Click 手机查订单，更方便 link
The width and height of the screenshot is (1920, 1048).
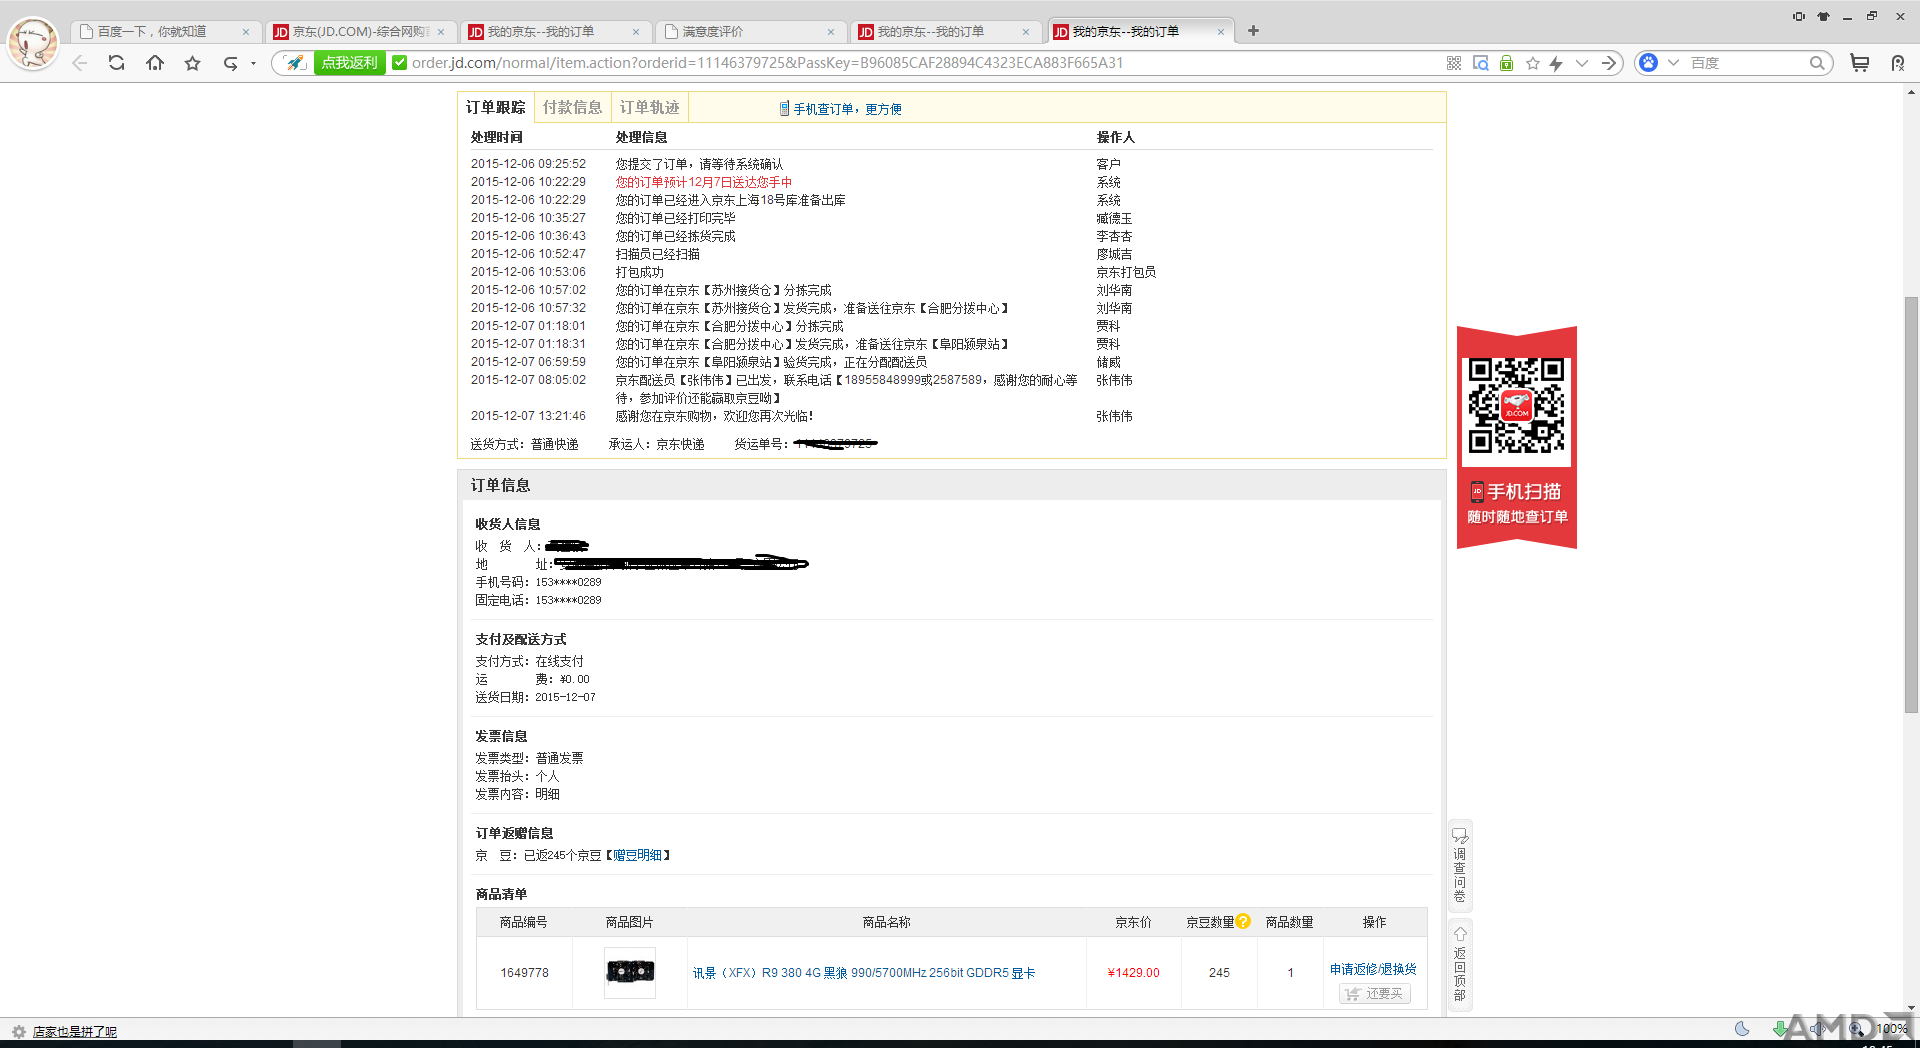point(847,109)
